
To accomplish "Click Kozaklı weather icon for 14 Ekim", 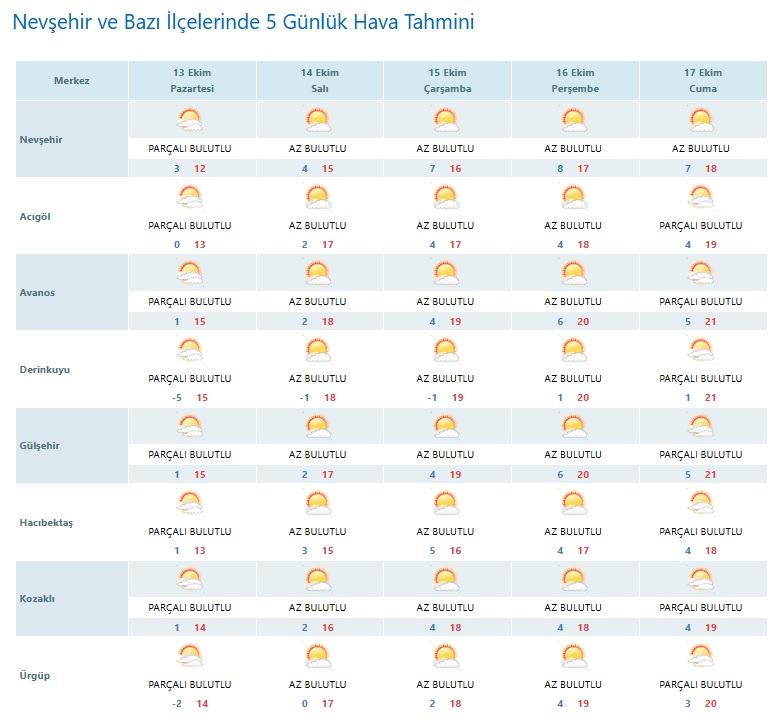I will [318, 580].
